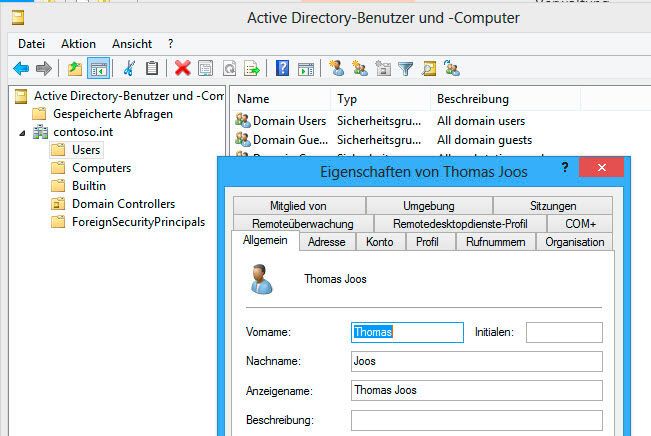Click the blue Back arrow in toolbar

[x=21, y=69]
